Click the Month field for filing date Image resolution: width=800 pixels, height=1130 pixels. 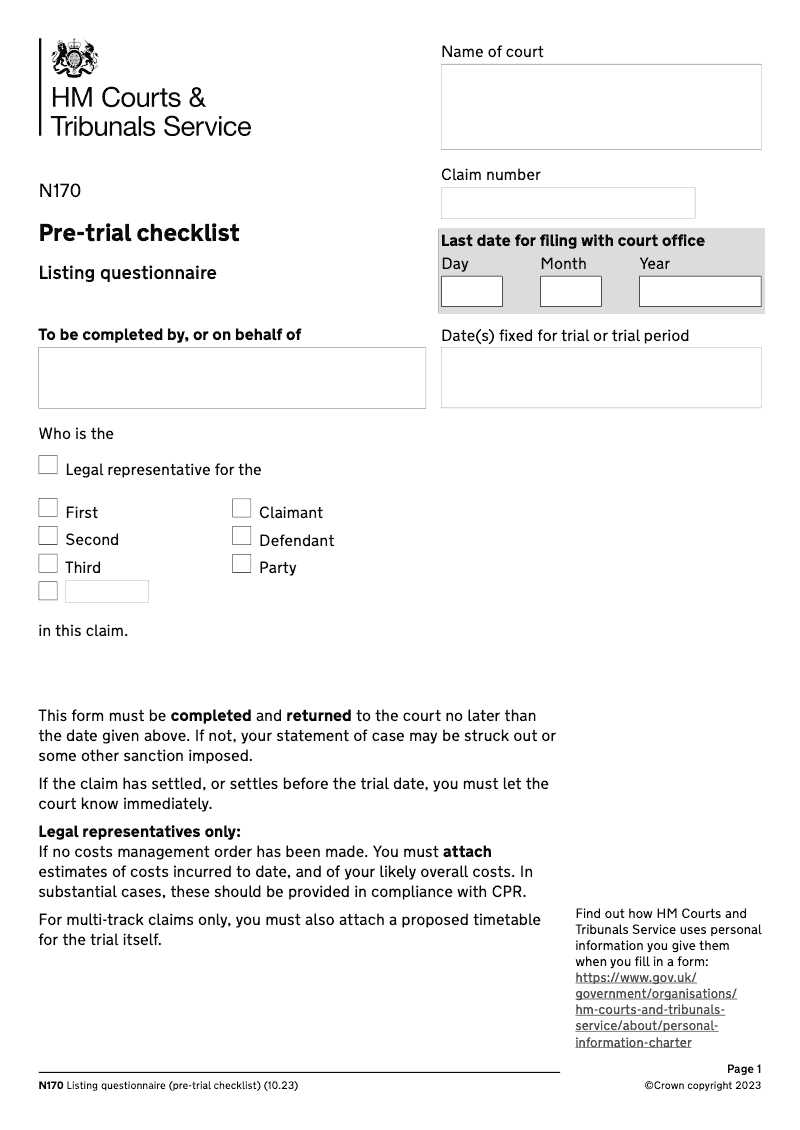tap(571, 291)
